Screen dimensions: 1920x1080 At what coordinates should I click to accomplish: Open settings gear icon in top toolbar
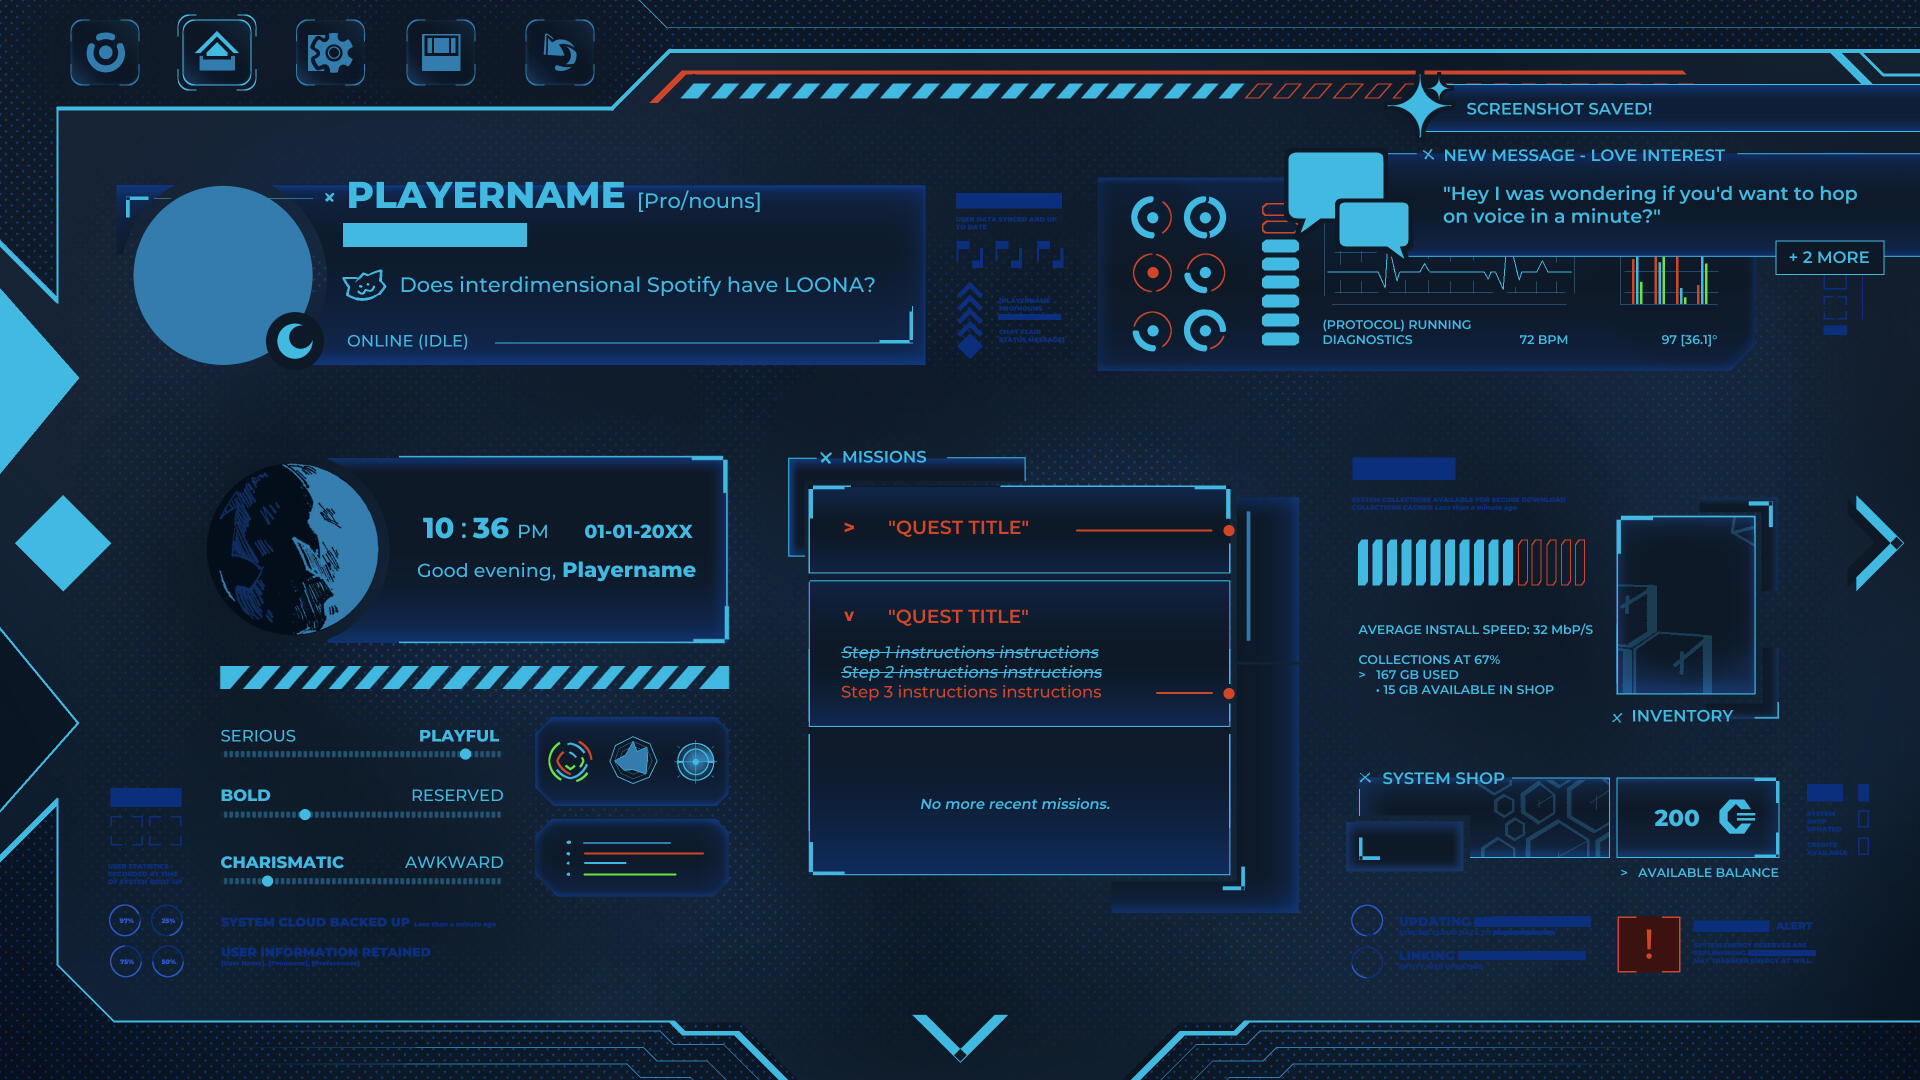(330, 52)
